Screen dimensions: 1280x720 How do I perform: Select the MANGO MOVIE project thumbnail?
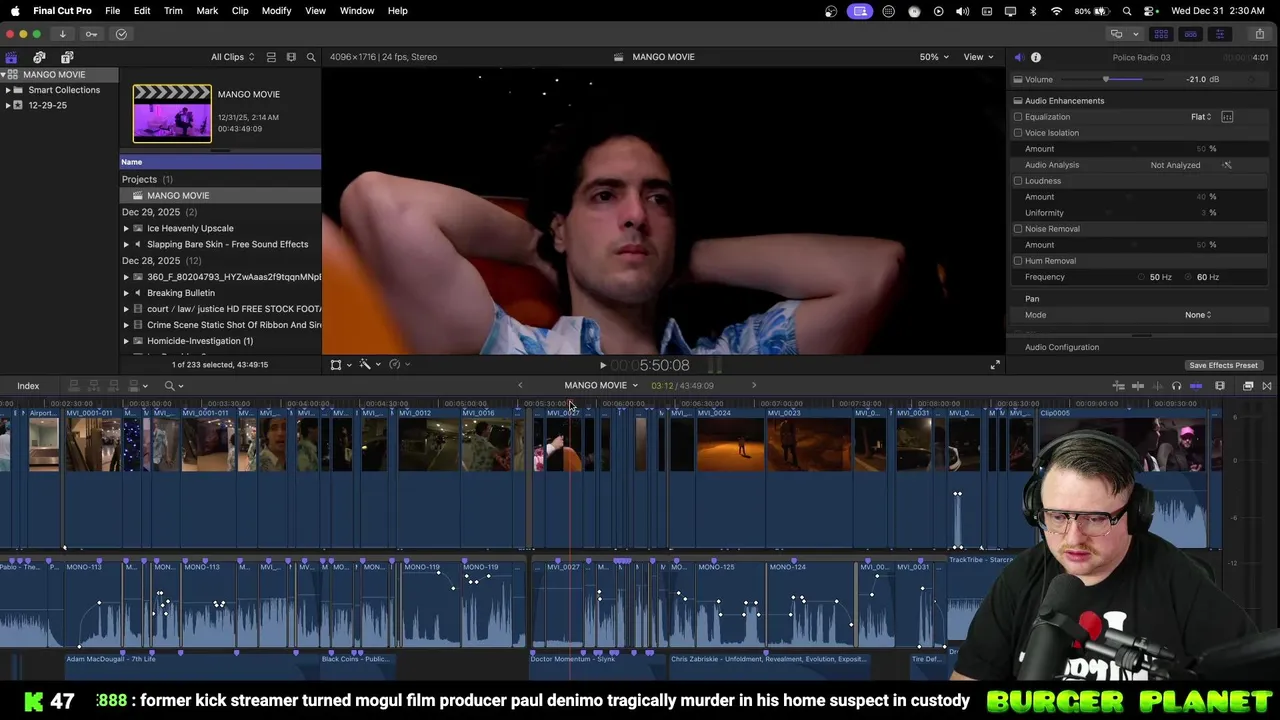(172, 114)
